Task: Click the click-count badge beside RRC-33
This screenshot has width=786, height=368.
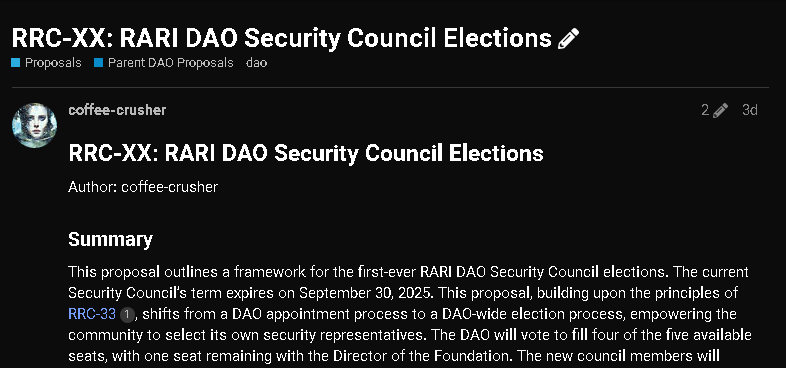Action: point(127,315)
